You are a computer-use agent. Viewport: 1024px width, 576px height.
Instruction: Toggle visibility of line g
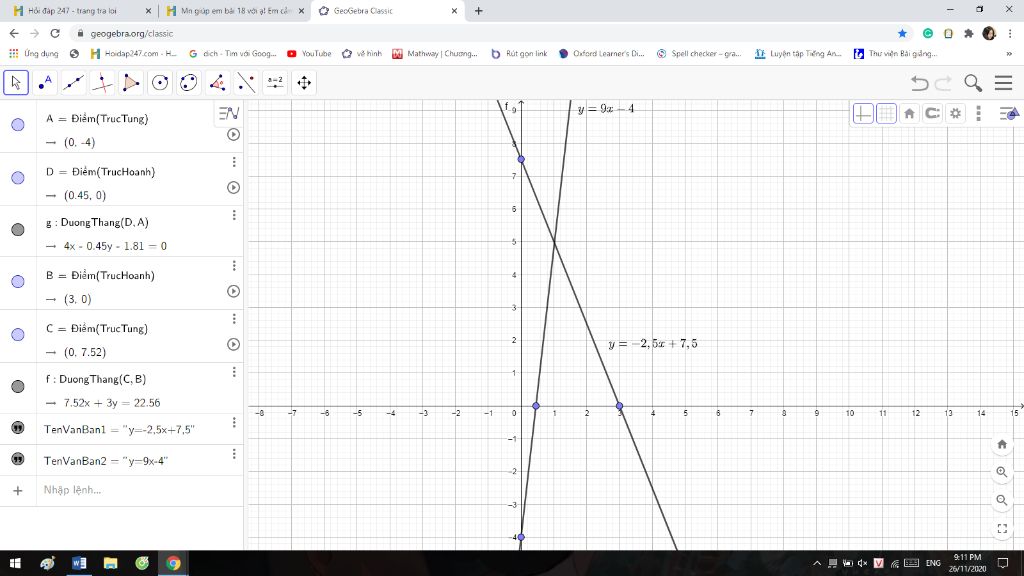coord(18,229)
